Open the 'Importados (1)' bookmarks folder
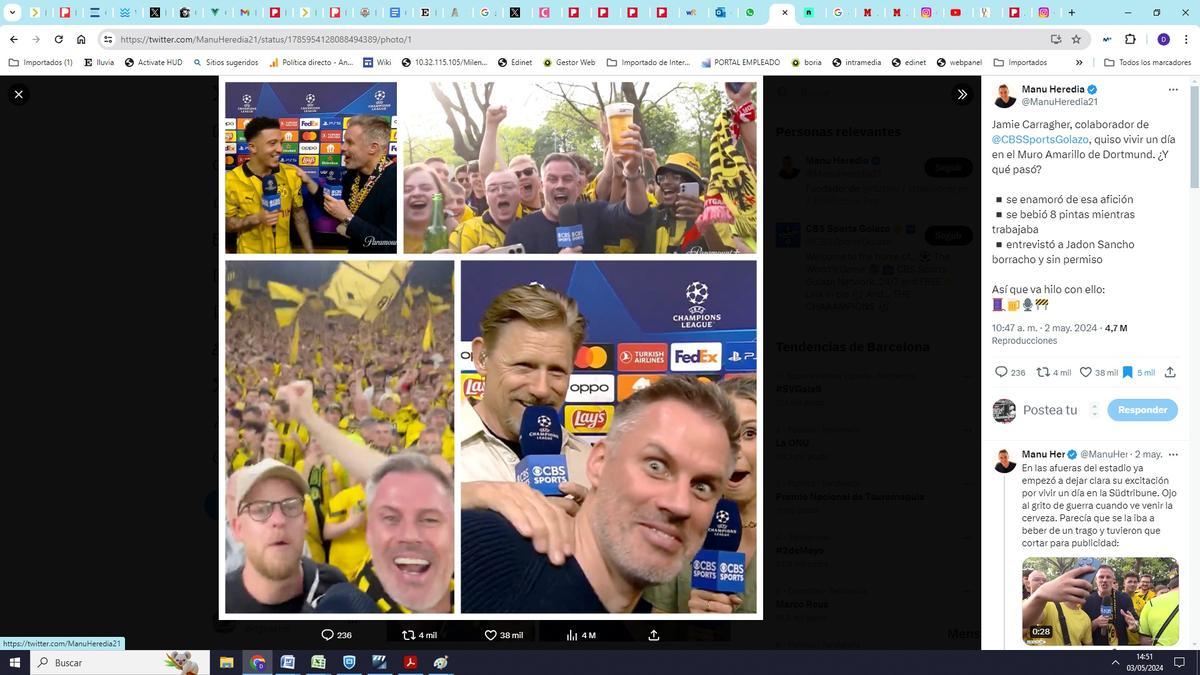1200x675 pixels. pos(41,62)
